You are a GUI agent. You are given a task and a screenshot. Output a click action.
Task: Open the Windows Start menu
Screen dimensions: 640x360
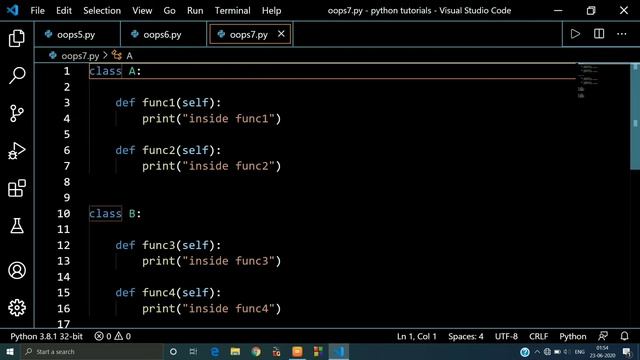click(10, 351)
